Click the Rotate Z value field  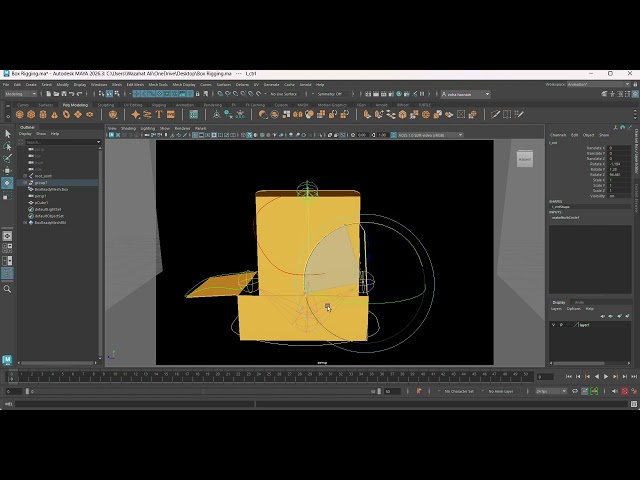coord(620,175)
